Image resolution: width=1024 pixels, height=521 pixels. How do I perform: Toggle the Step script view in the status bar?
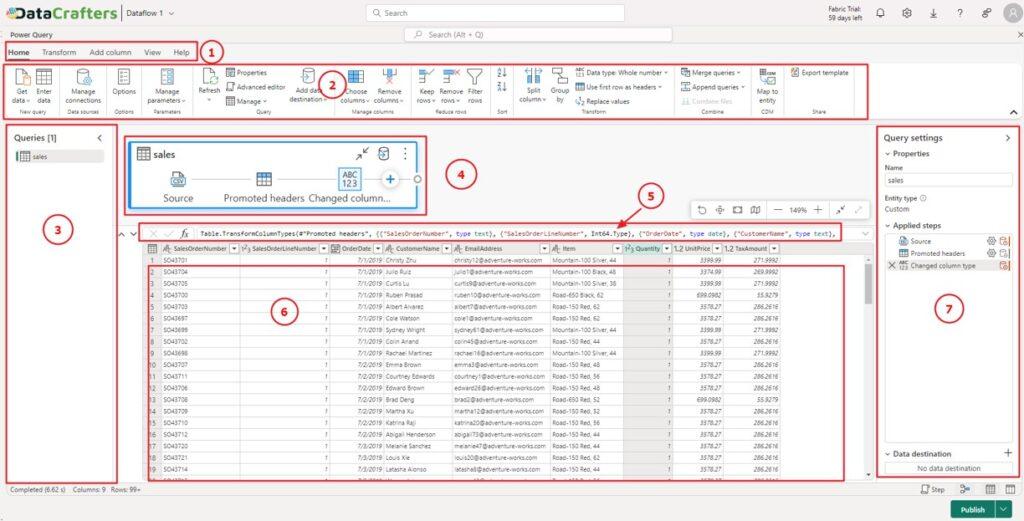tap(933, 489)
